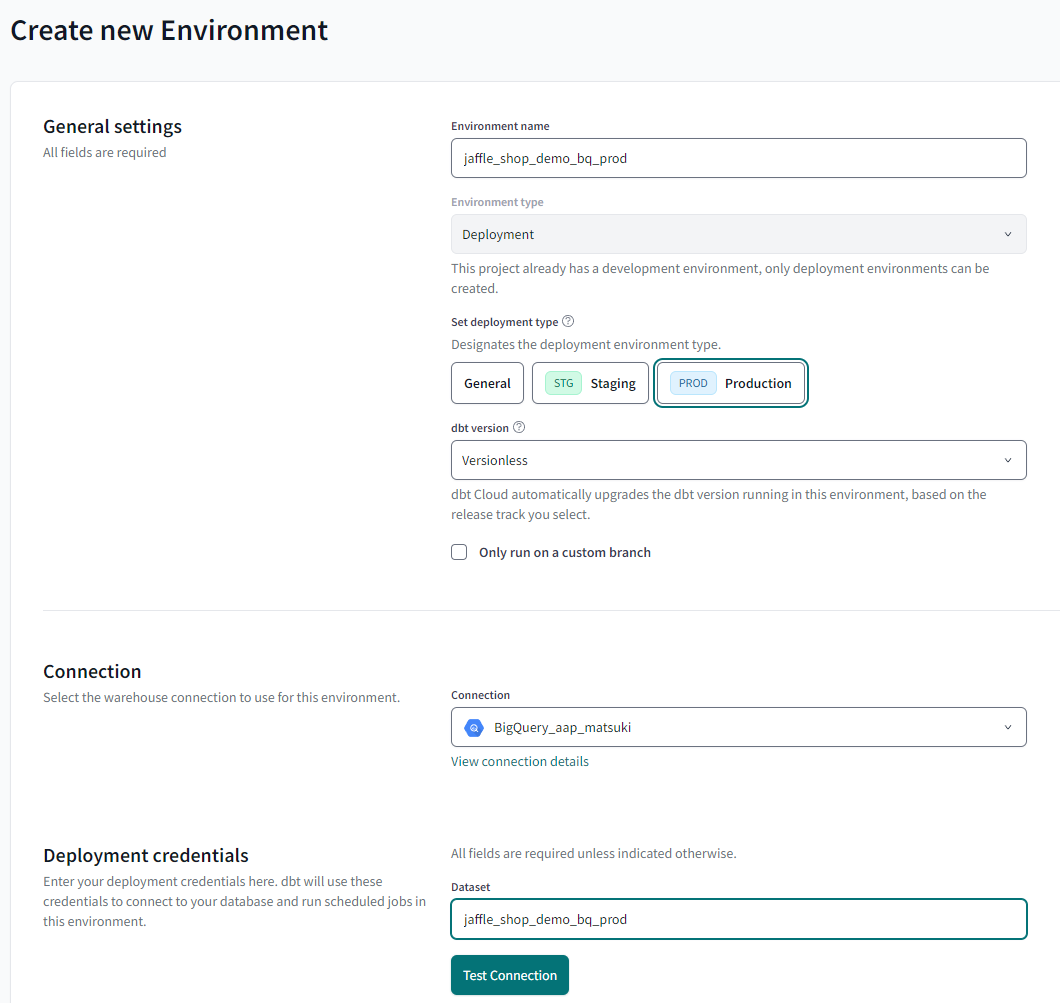Click the Create new Environment heading
This screenshot has width=1060, height=1003.
click(x=169, y=30)
